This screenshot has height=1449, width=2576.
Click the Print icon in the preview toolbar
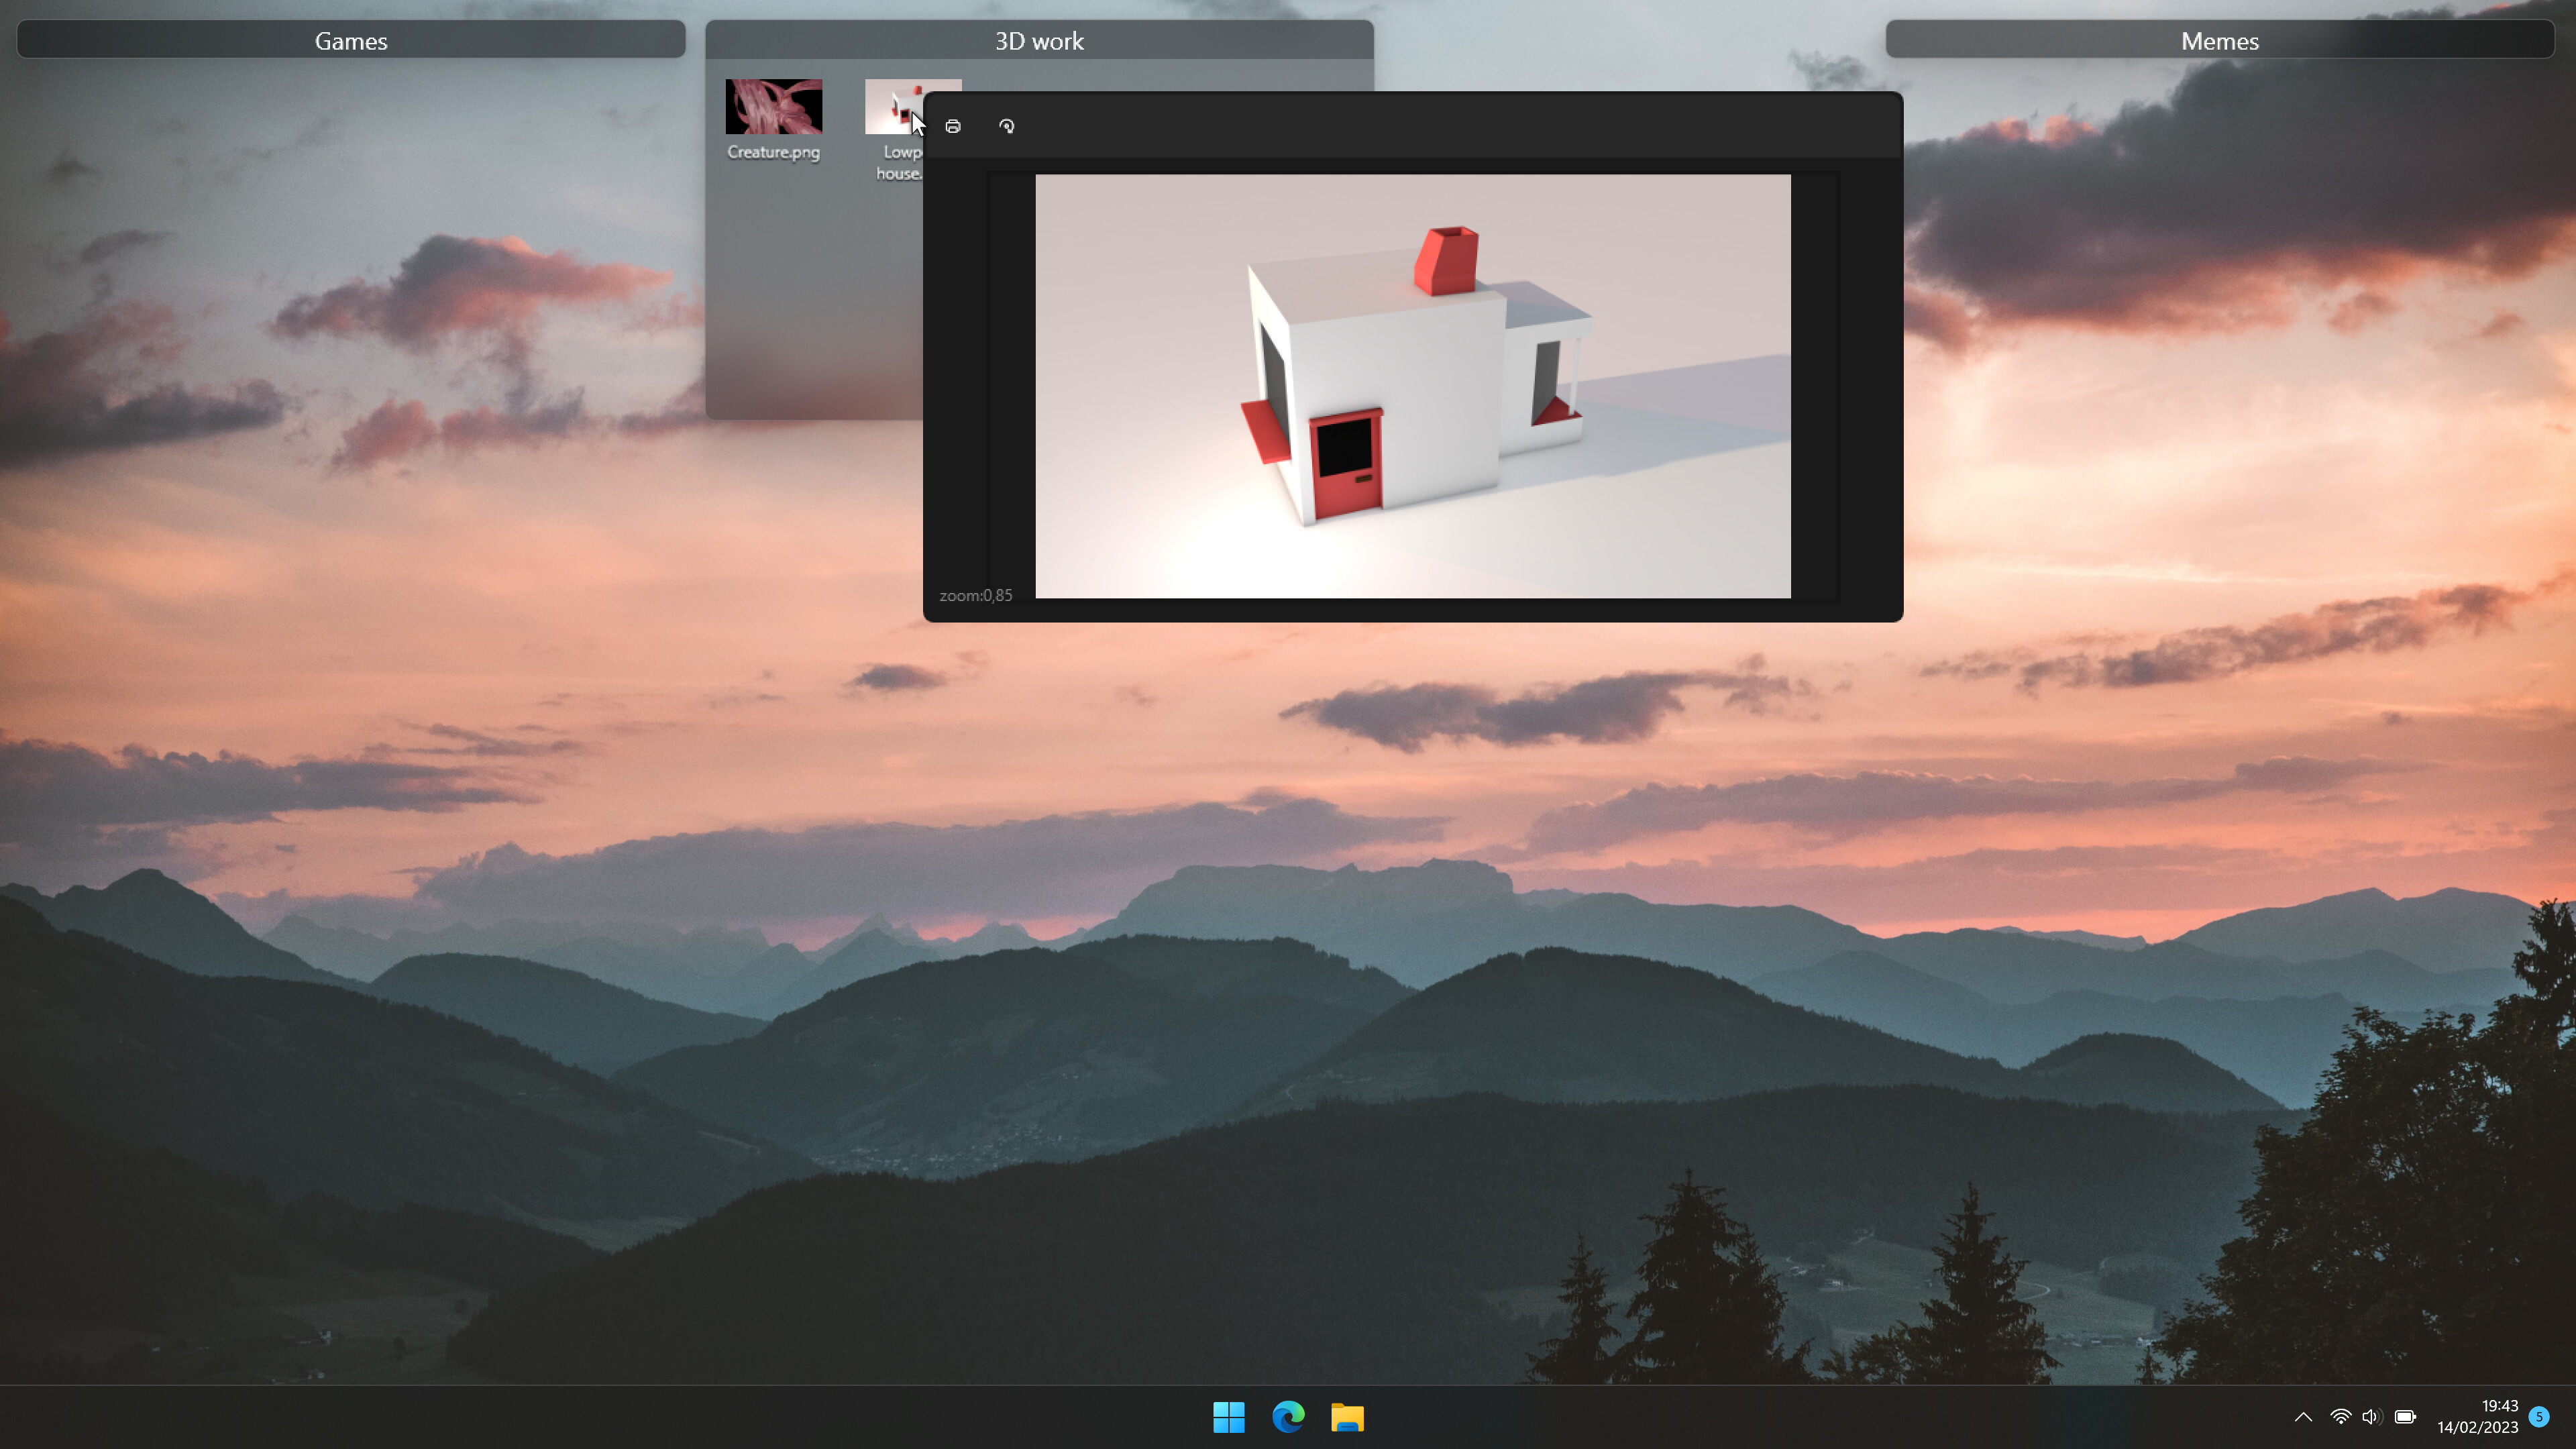[952, 126]
